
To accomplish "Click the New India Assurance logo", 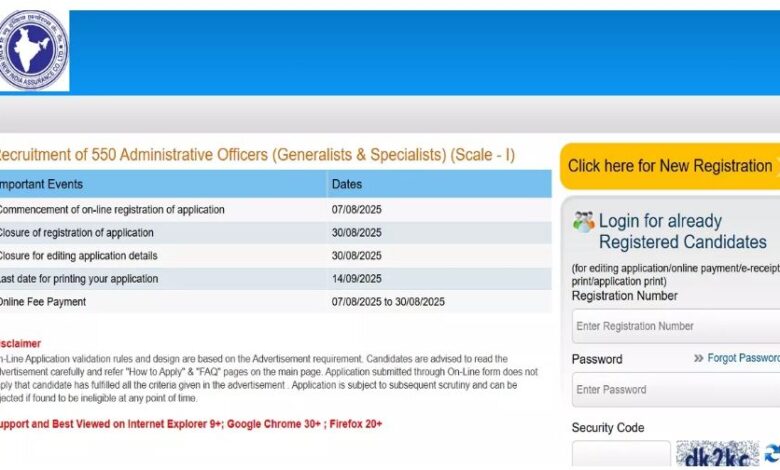I will point(33,50).
